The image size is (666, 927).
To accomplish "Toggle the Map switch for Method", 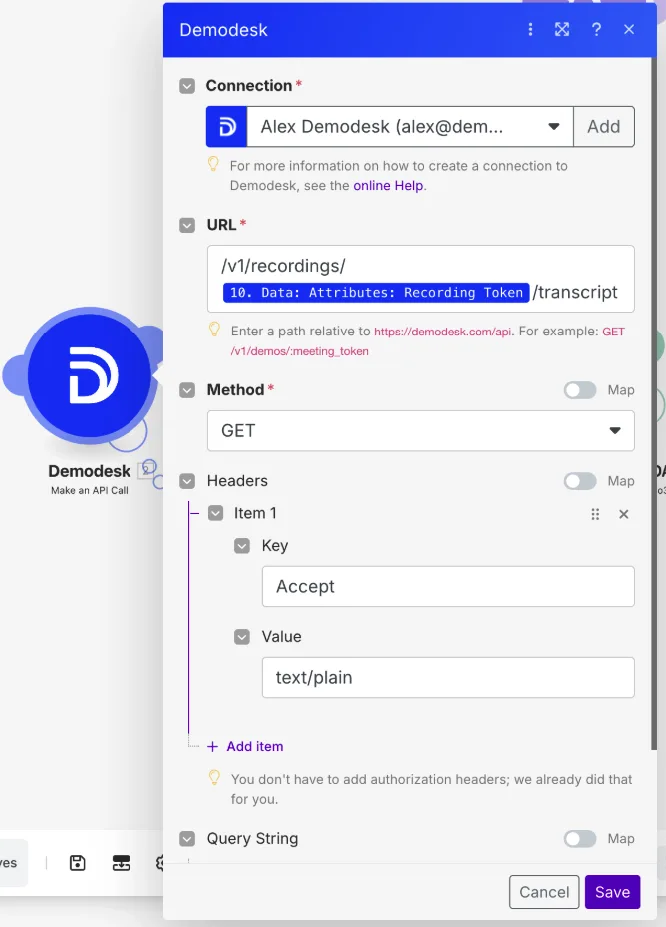I will coord(580,390).
